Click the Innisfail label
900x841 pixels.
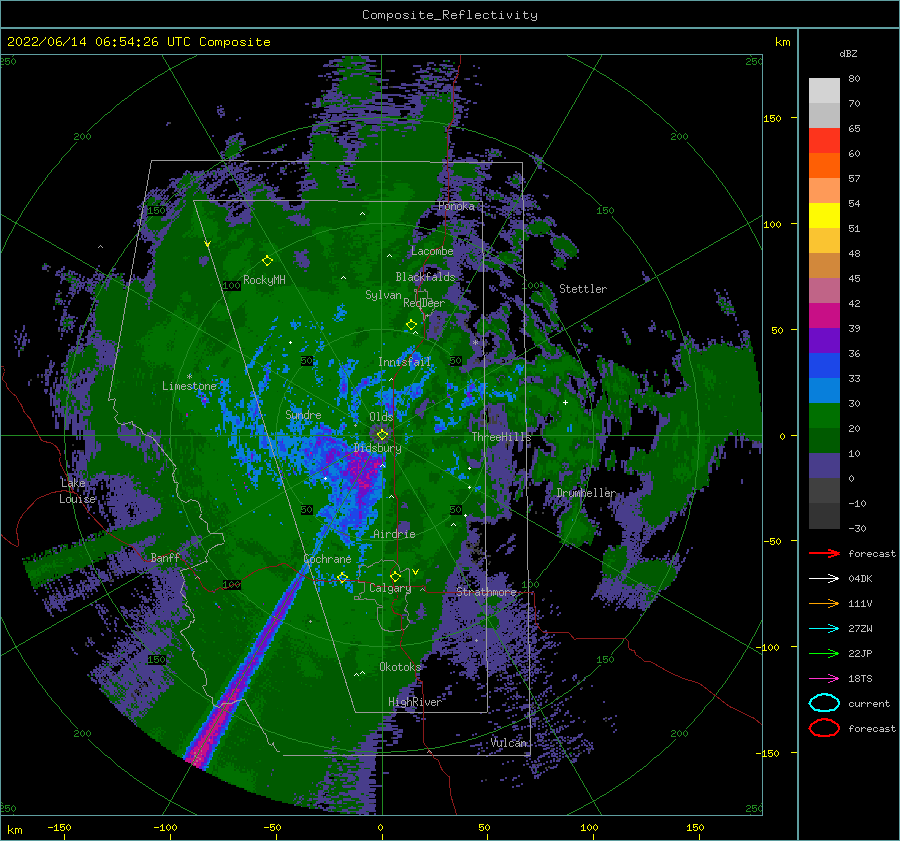(x=404, y=362)
